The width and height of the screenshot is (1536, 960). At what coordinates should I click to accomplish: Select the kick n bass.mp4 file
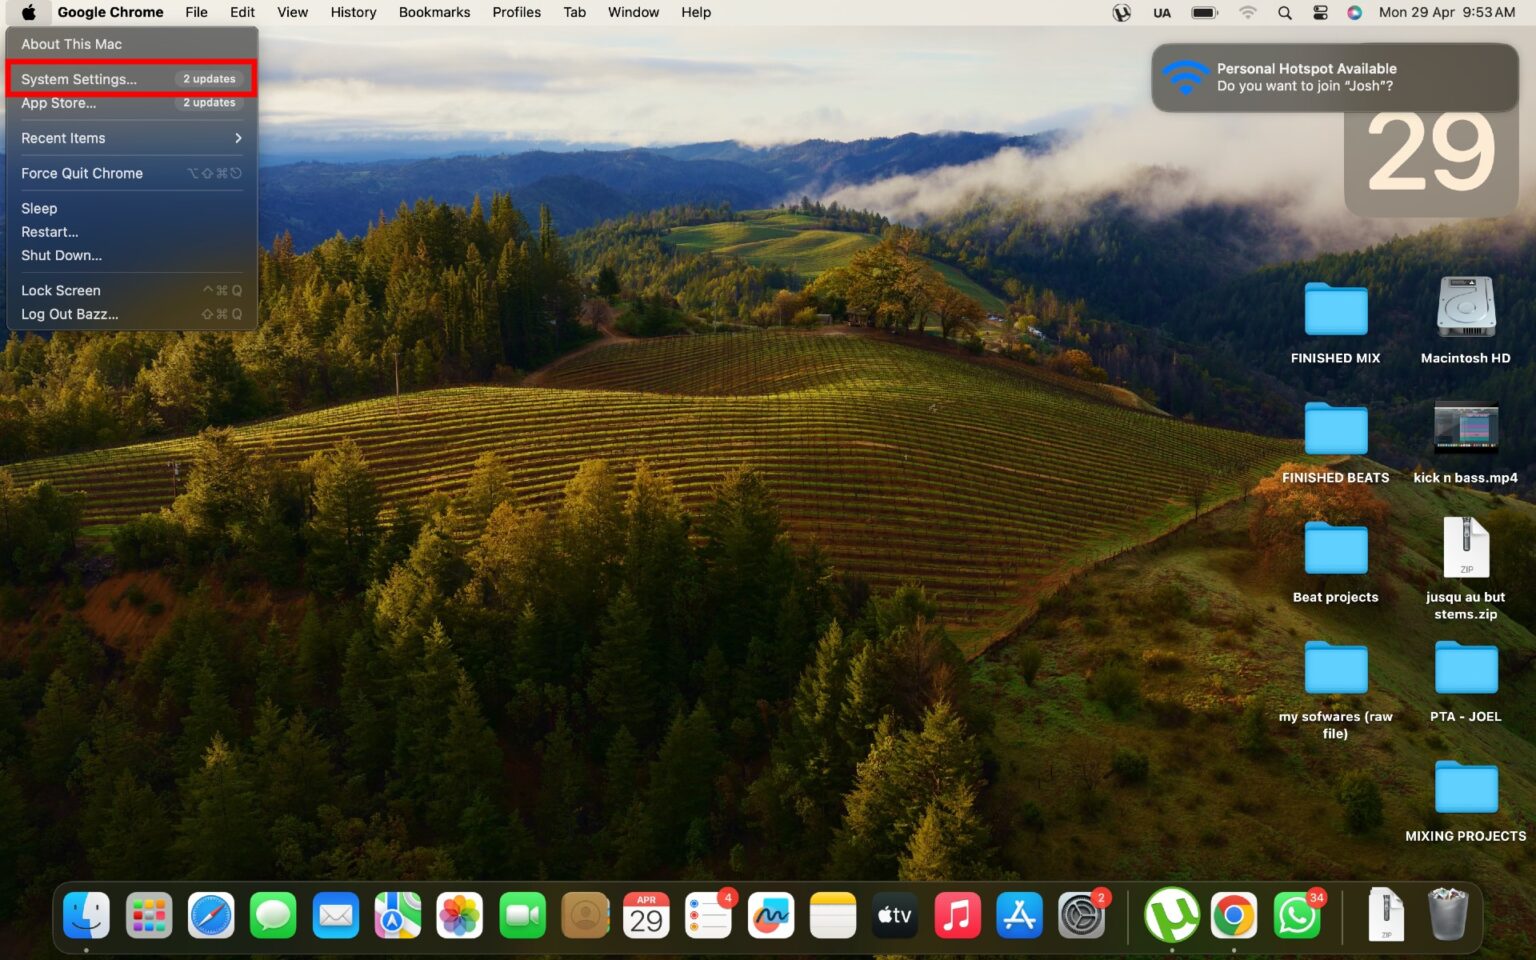1465,430
